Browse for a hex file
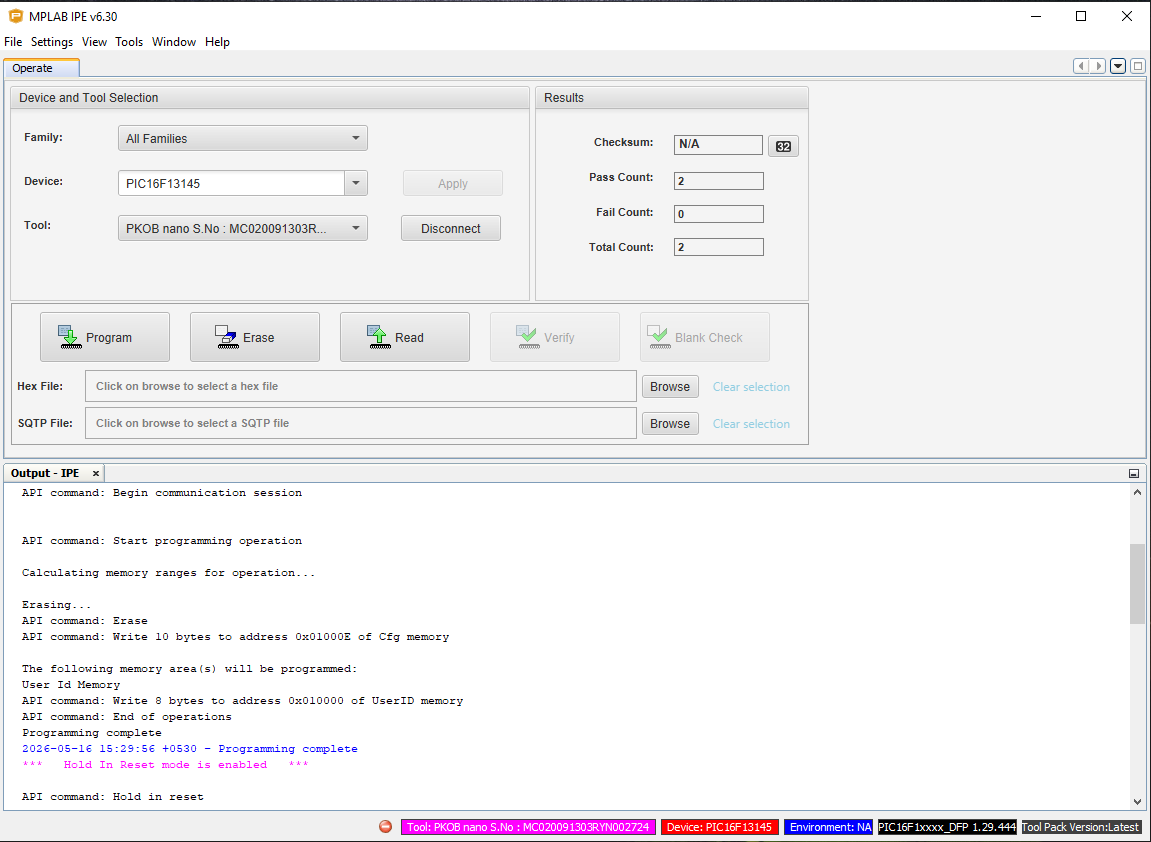 tap(670, 386)
